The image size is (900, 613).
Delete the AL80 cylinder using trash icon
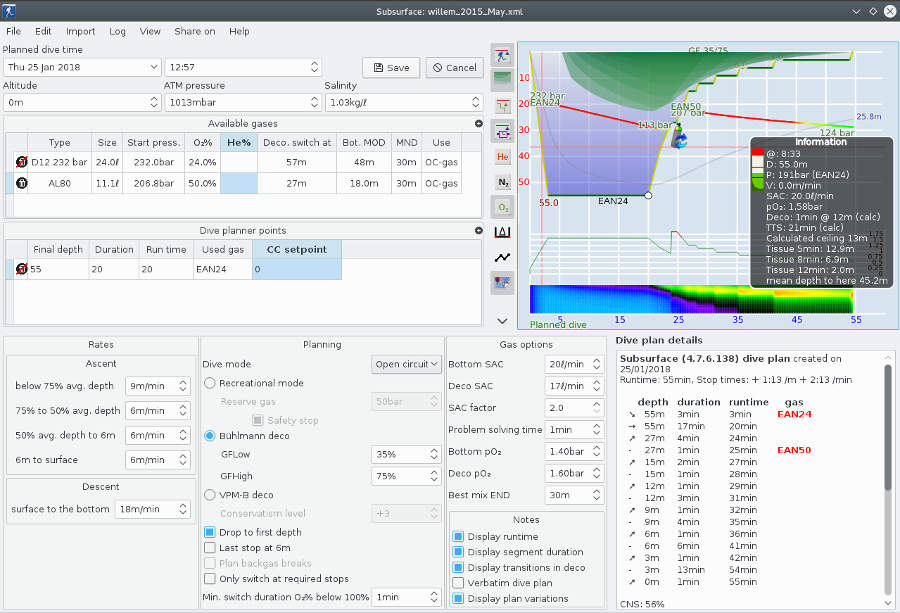[21, 183]
